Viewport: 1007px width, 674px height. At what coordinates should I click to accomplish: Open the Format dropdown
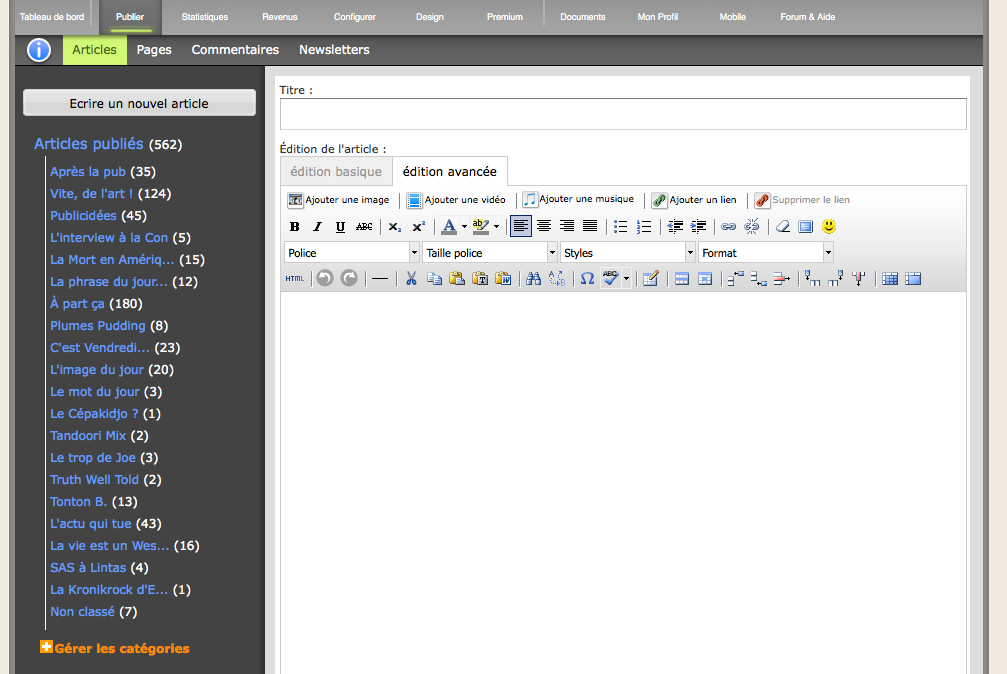pyautogui.click(x=766, y=253)
